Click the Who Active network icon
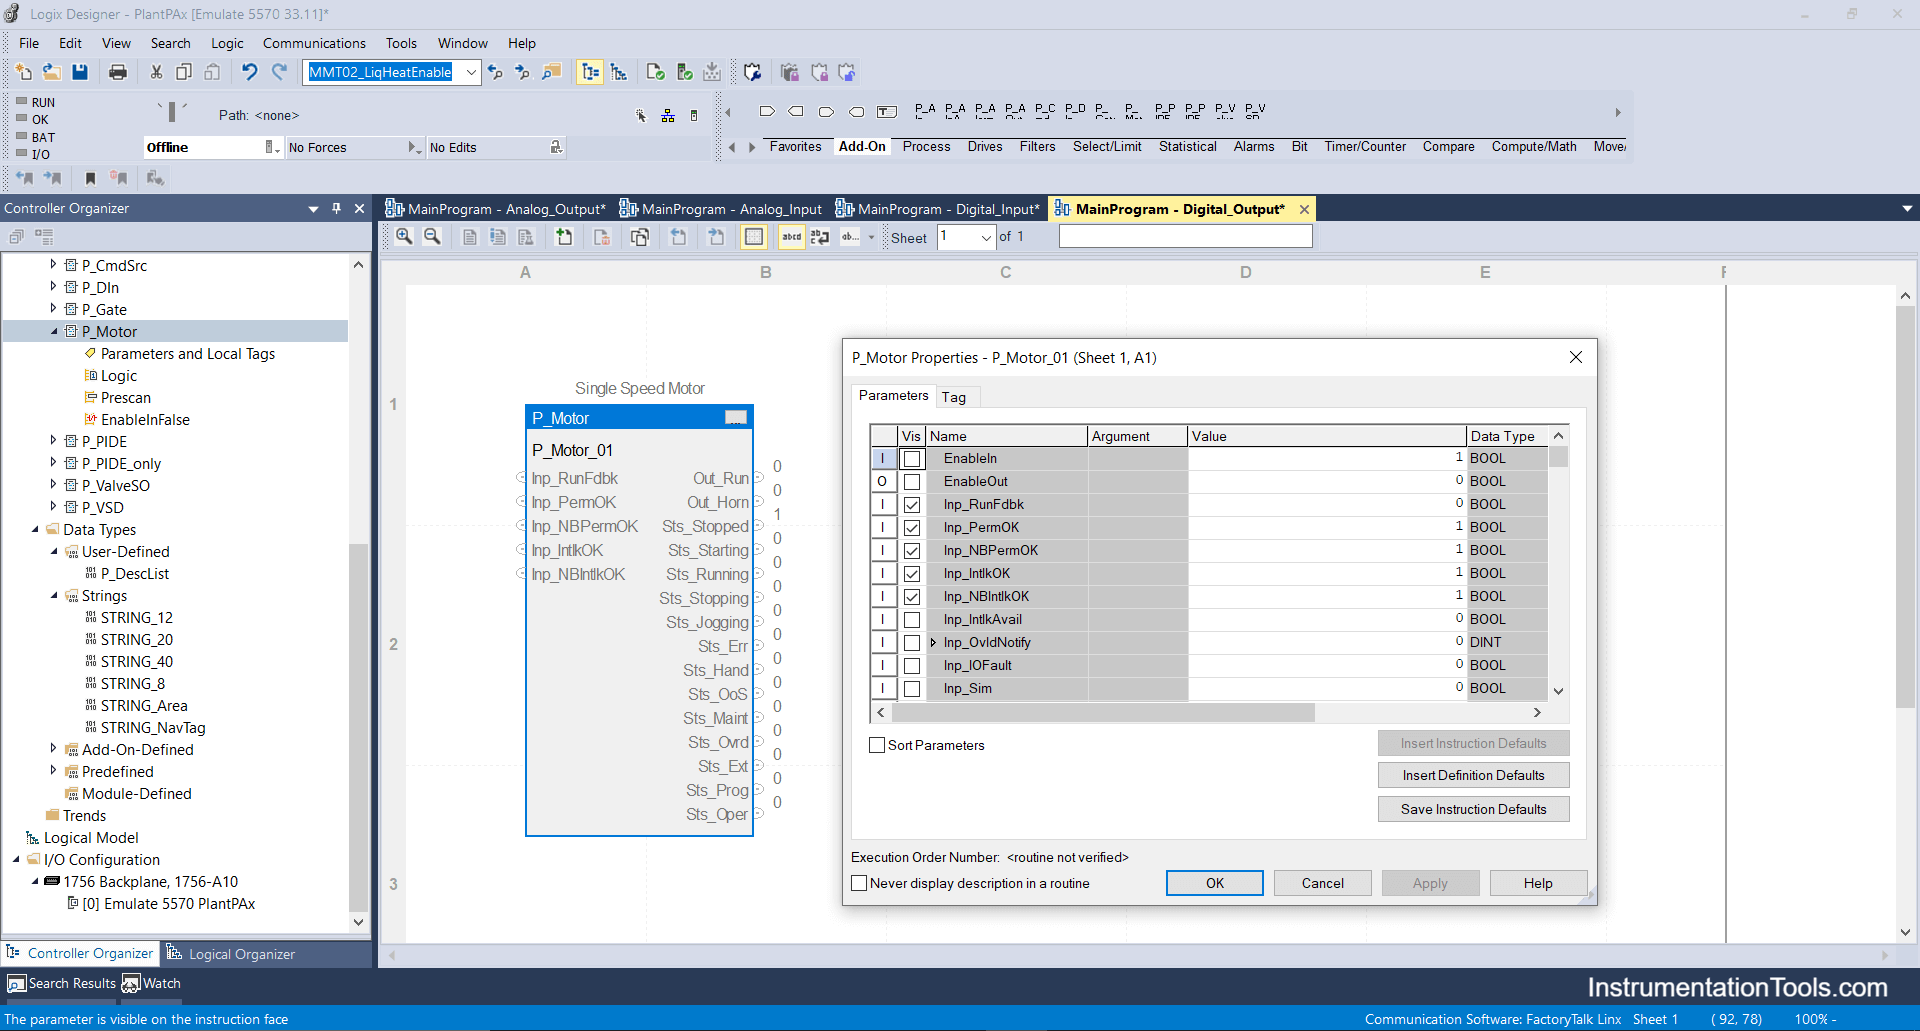 668,116
